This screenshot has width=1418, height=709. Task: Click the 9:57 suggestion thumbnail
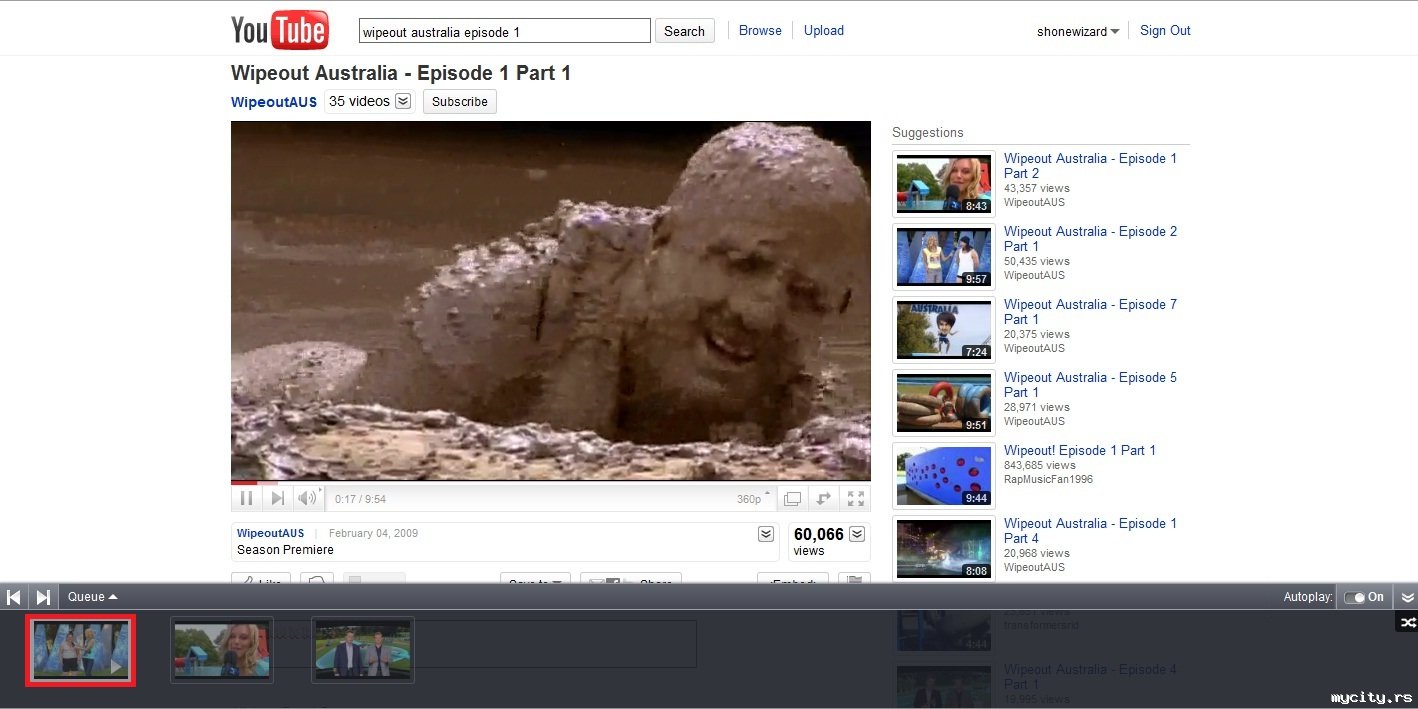(x=944, y=257)
